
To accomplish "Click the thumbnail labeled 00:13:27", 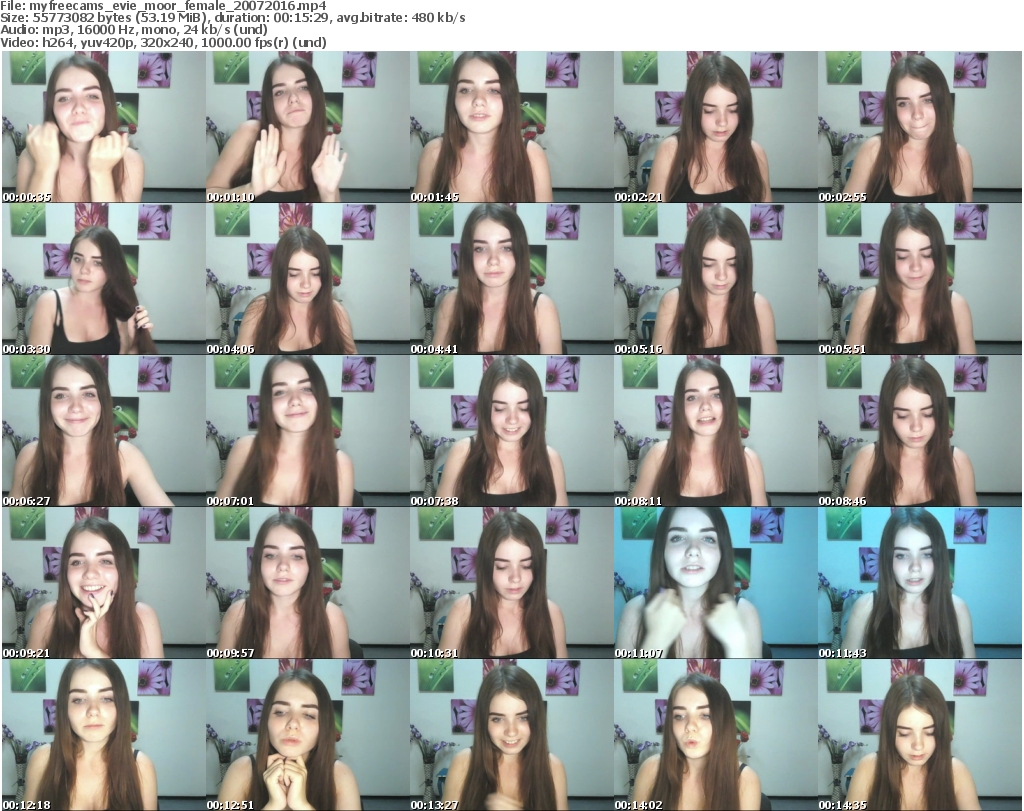I will pos(511,735).
